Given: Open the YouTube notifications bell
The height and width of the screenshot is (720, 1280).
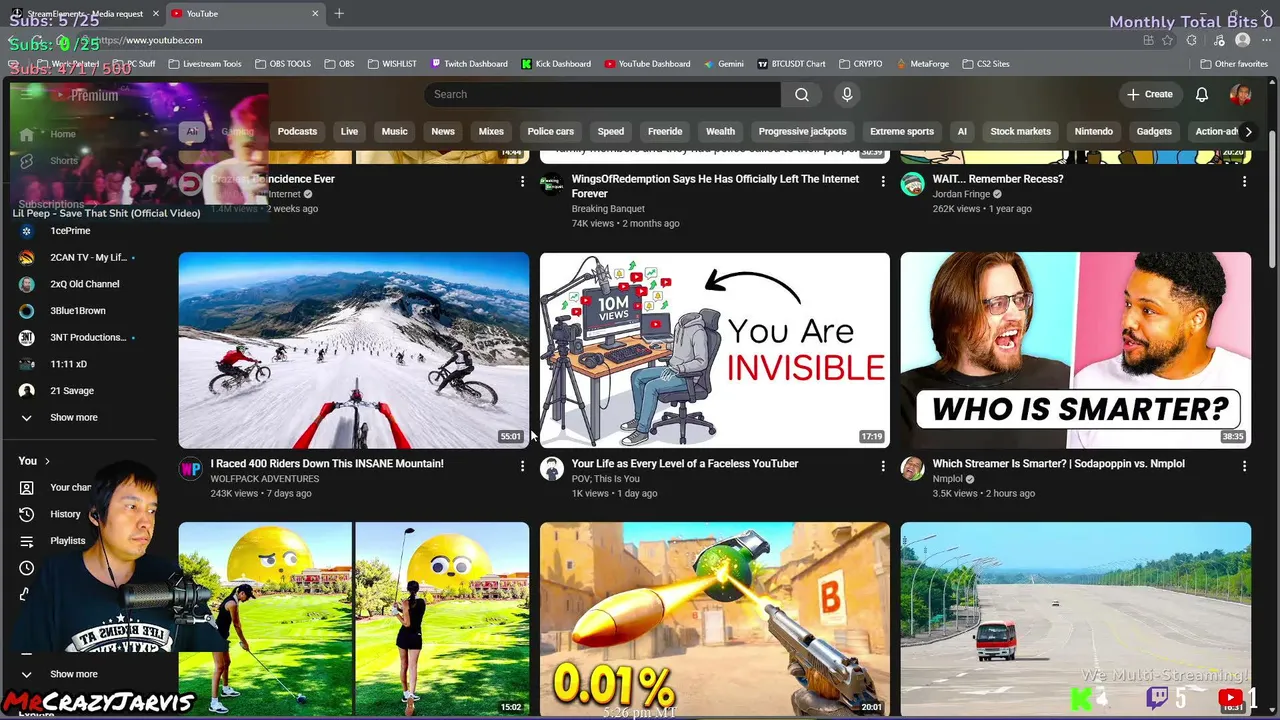Looking at the screenshot, I should [1202, 94].
